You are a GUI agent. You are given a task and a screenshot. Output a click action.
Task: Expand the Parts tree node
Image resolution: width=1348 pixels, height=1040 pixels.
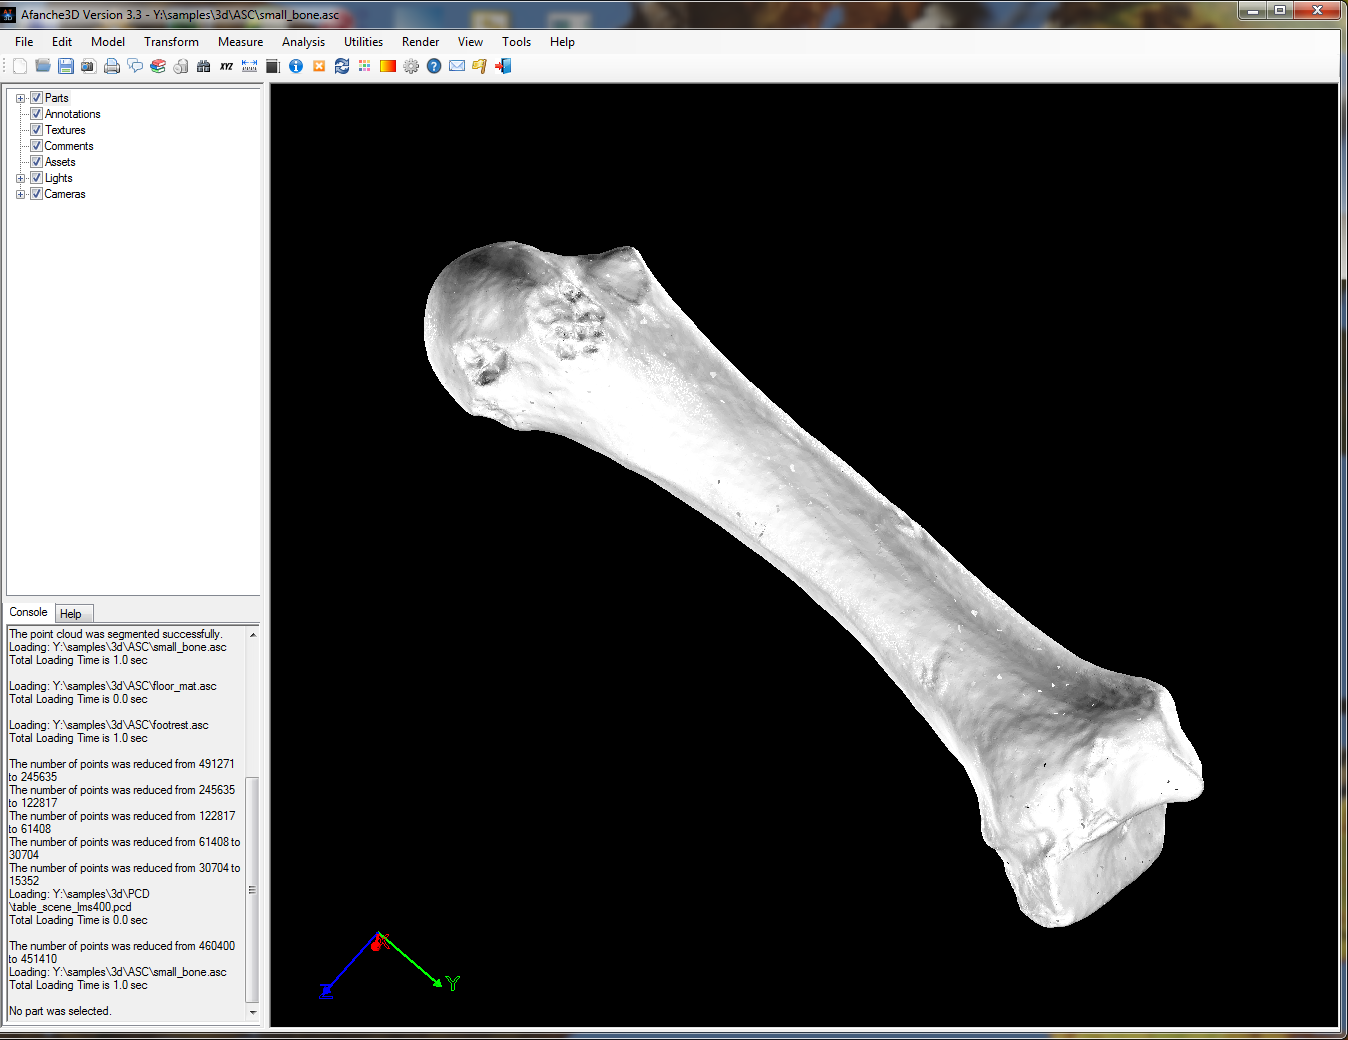(x=21, y=98)
